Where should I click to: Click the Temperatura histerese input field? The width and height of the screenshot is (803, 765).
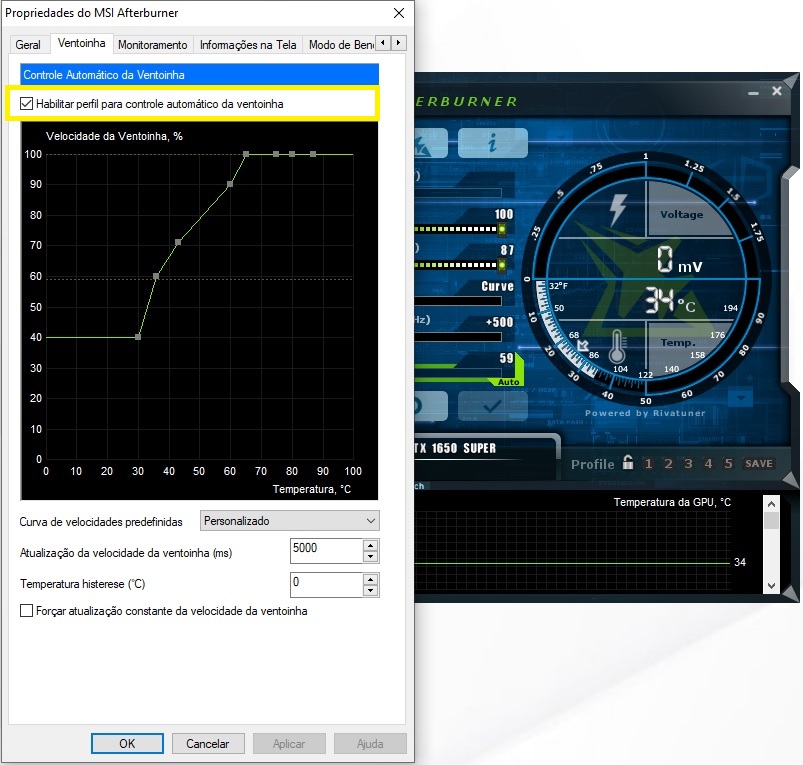326,585
